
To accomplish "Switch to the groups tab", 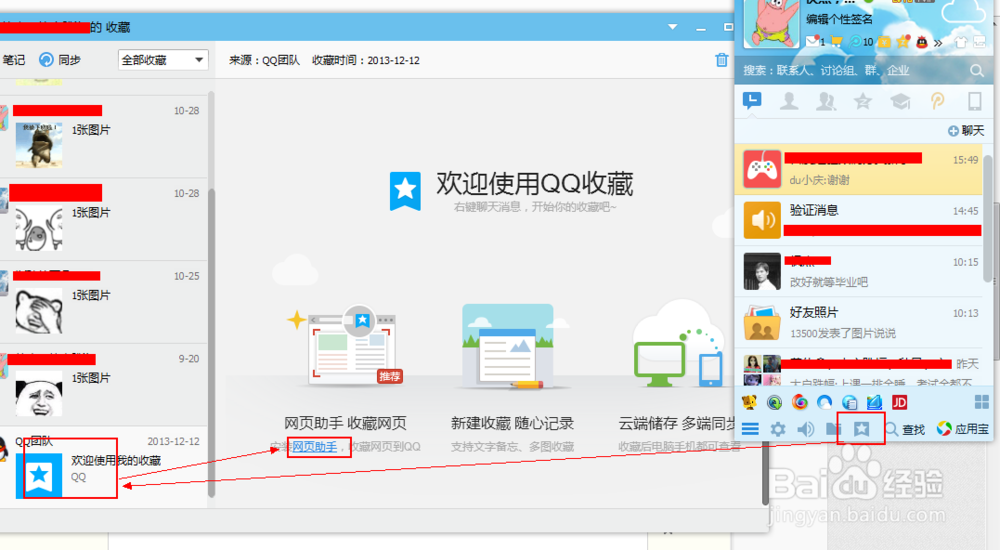I will 826,101.
